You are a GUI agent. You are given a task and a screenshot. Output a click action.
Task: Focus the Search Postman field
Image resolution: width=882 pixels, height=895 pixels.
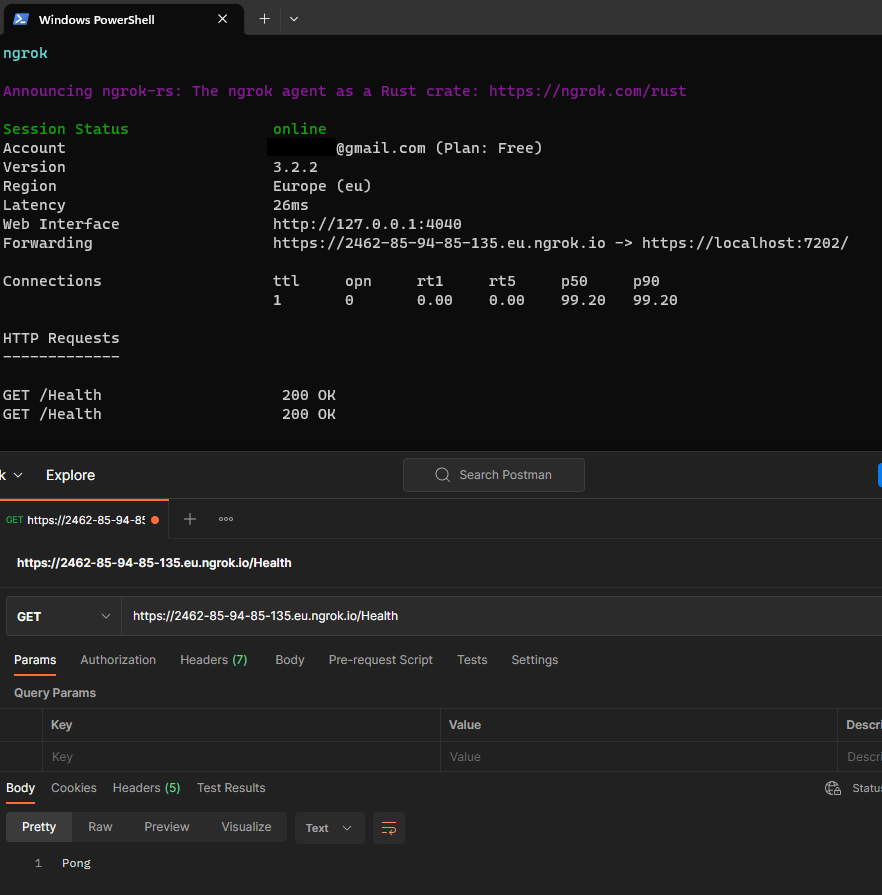point(494,475)
